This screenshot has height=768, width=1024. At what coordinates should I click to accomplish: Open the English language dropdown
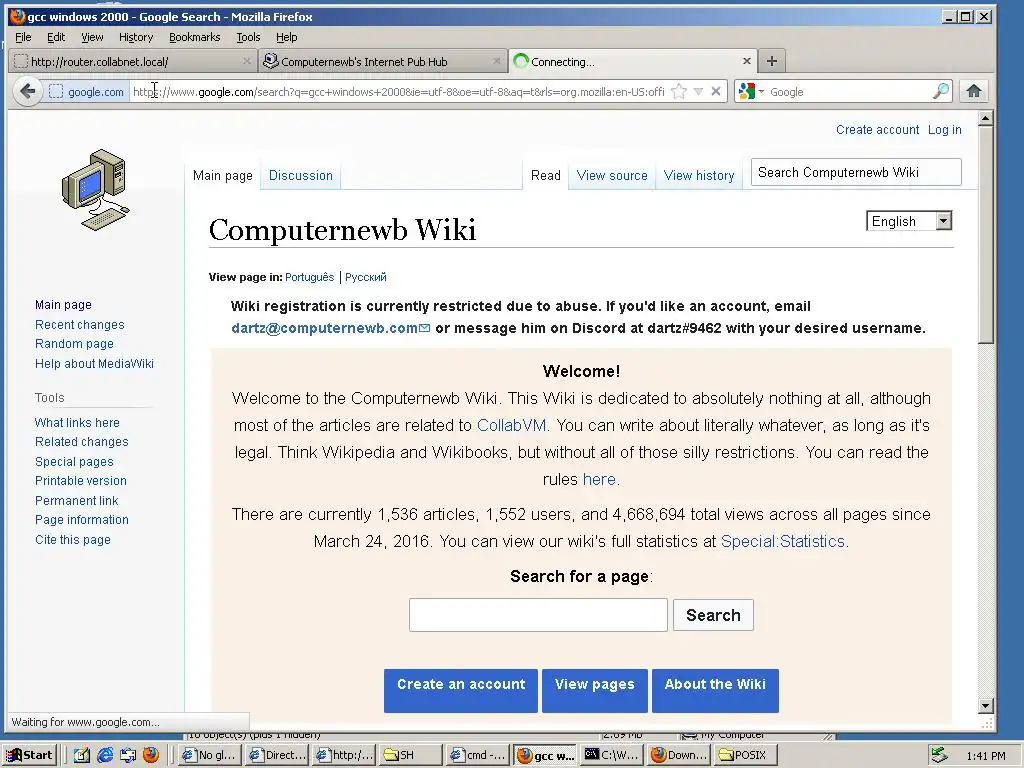pos(908,221)
